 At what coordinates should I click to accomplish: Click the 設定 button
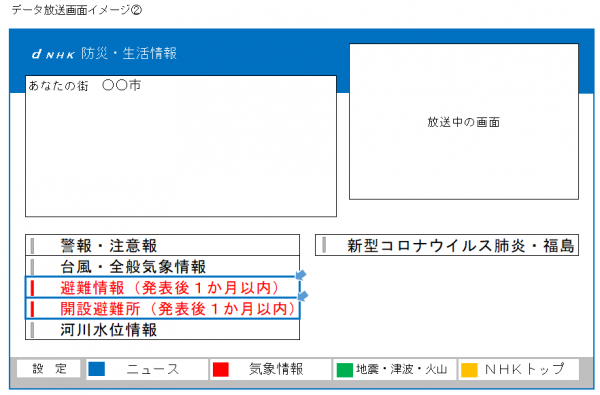49,369
